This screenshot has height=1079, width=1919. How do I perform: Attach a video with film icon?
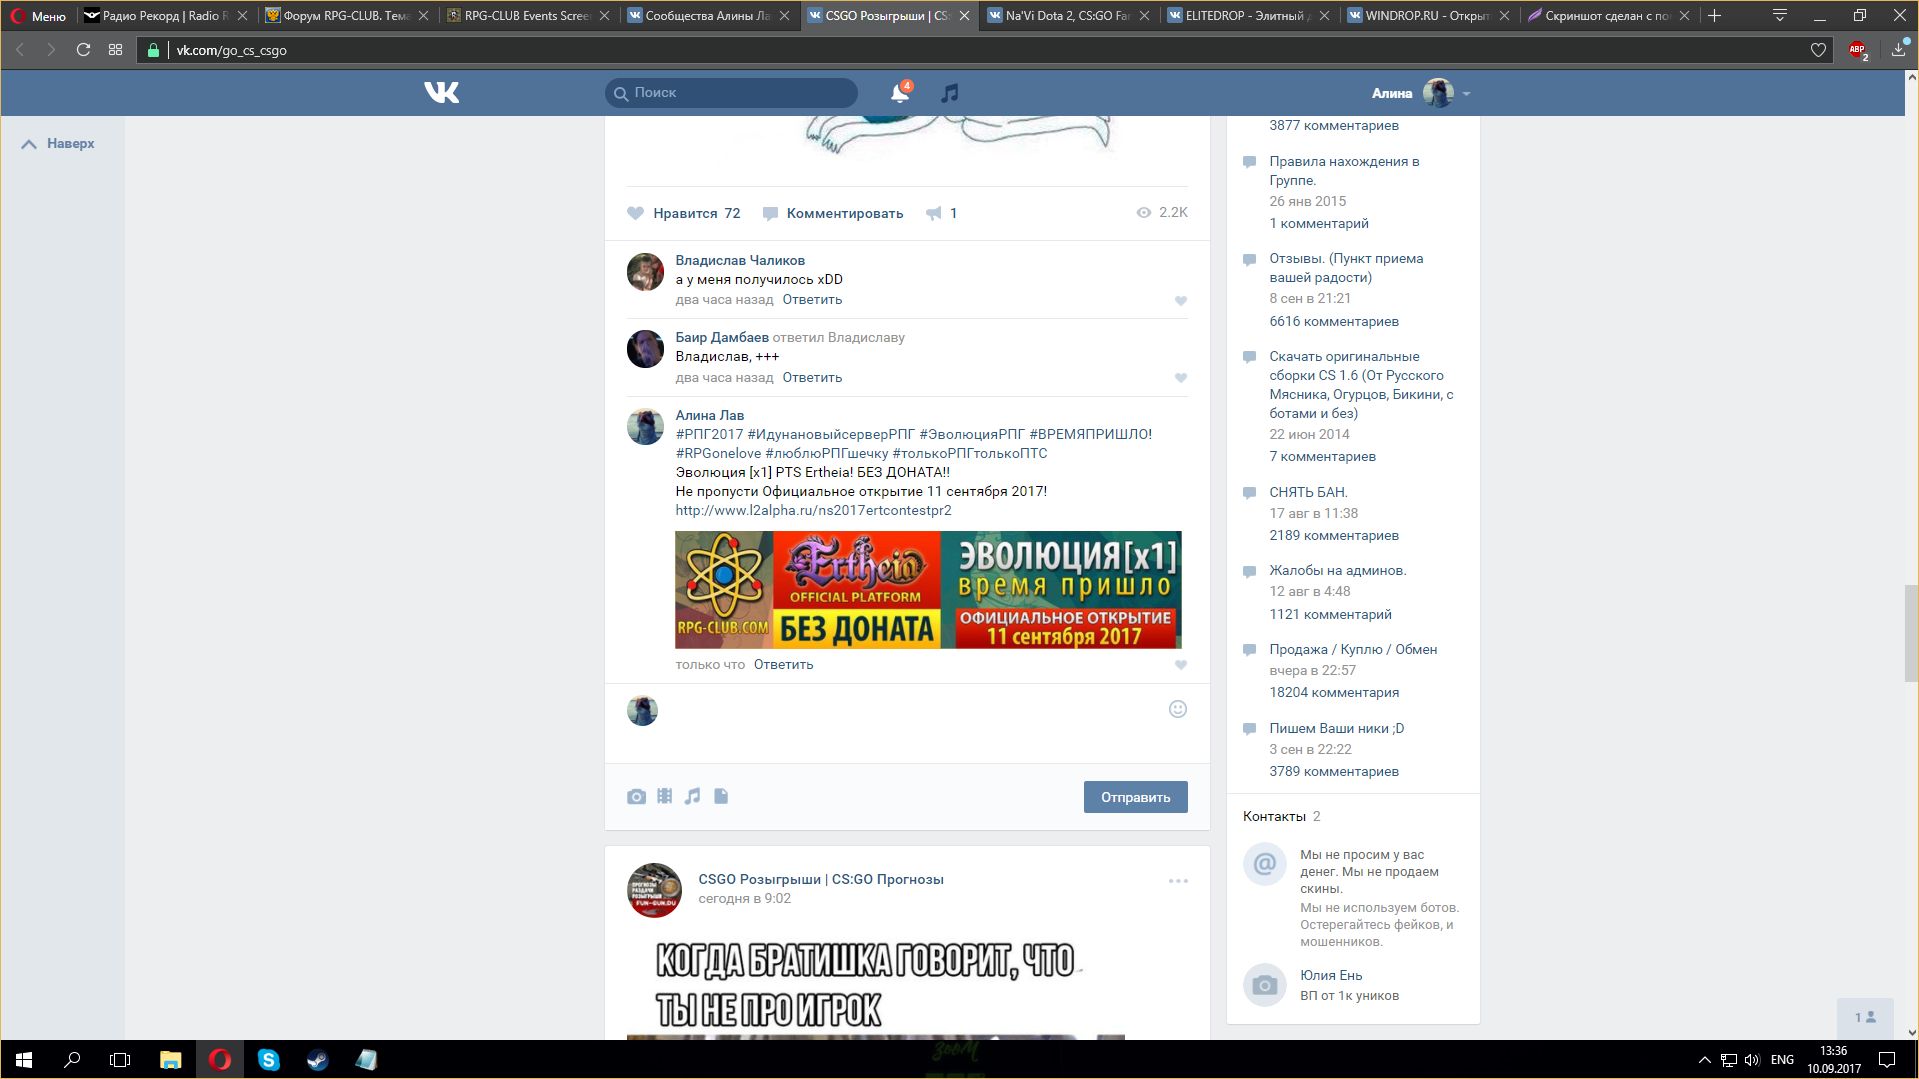point(664,797)
